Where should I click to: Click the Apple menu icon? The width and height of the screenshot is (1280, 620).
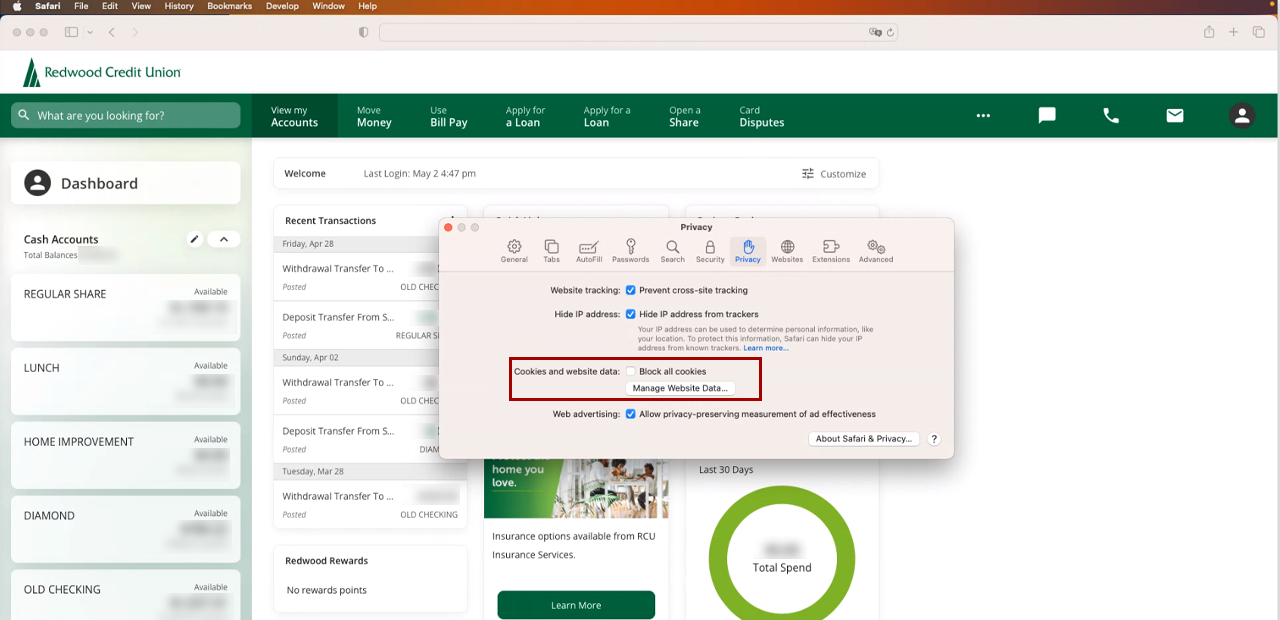tap(17, 6)
